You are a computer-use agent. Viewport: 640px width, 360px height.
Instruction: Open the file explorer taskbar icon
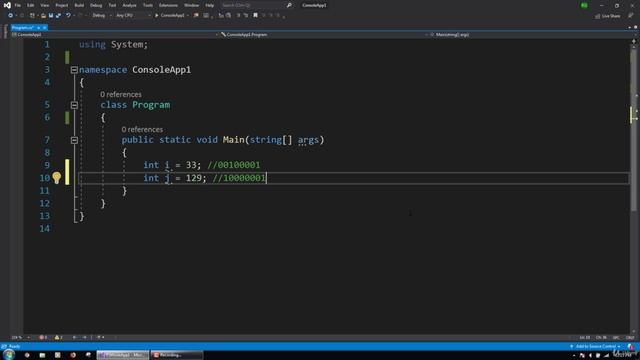pos(42,355)
